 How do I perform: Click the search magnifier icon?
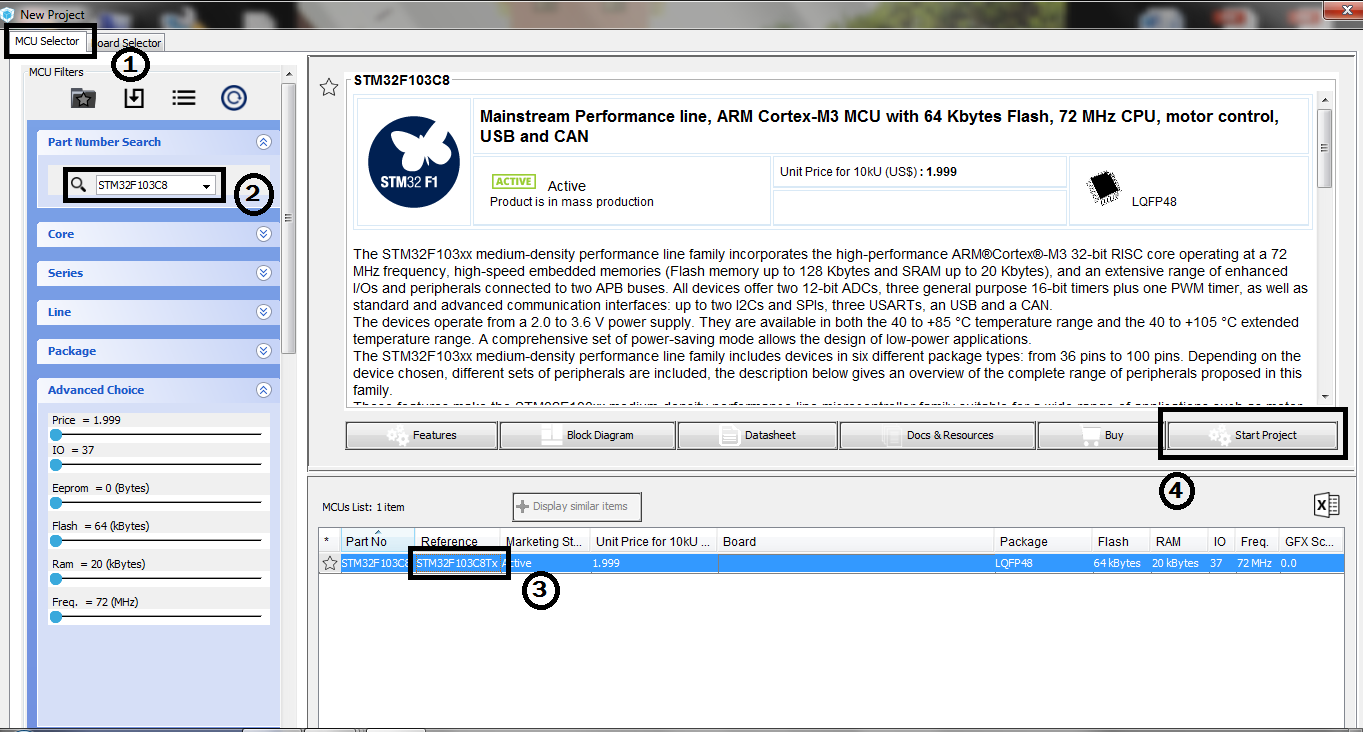[x=78, y=185]
